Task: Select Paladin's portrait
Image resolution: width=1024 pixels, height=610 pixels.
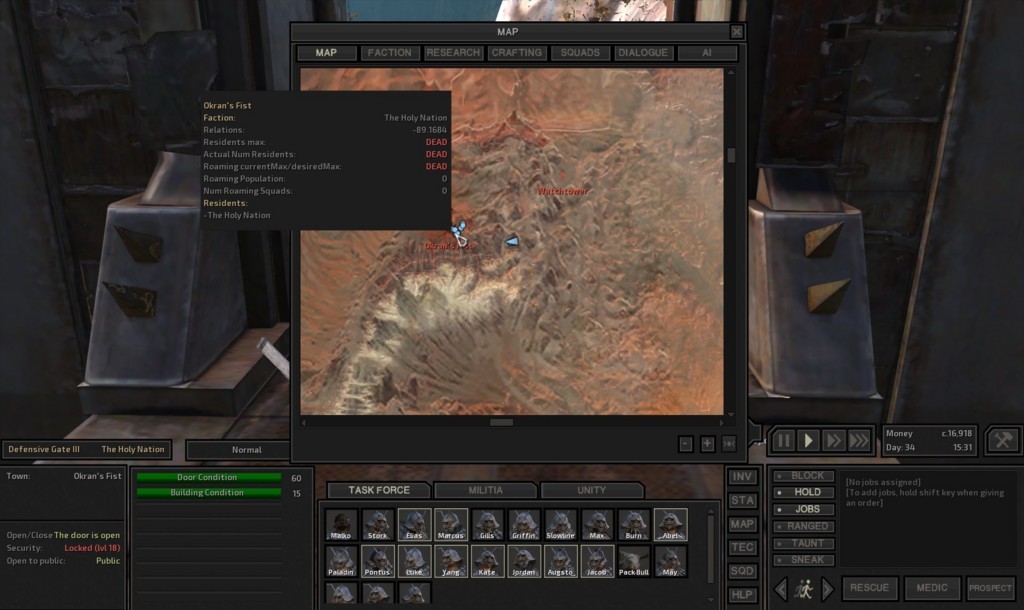Action: (x=341, y=561)
